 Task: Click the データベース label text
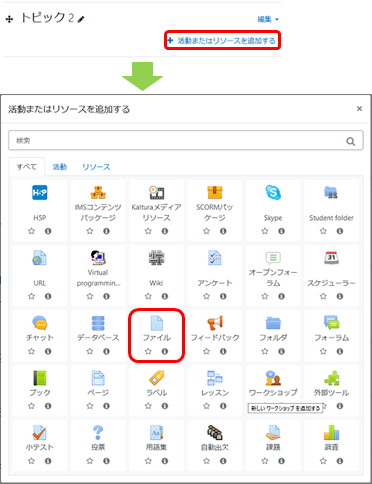(x=98, y=337)
